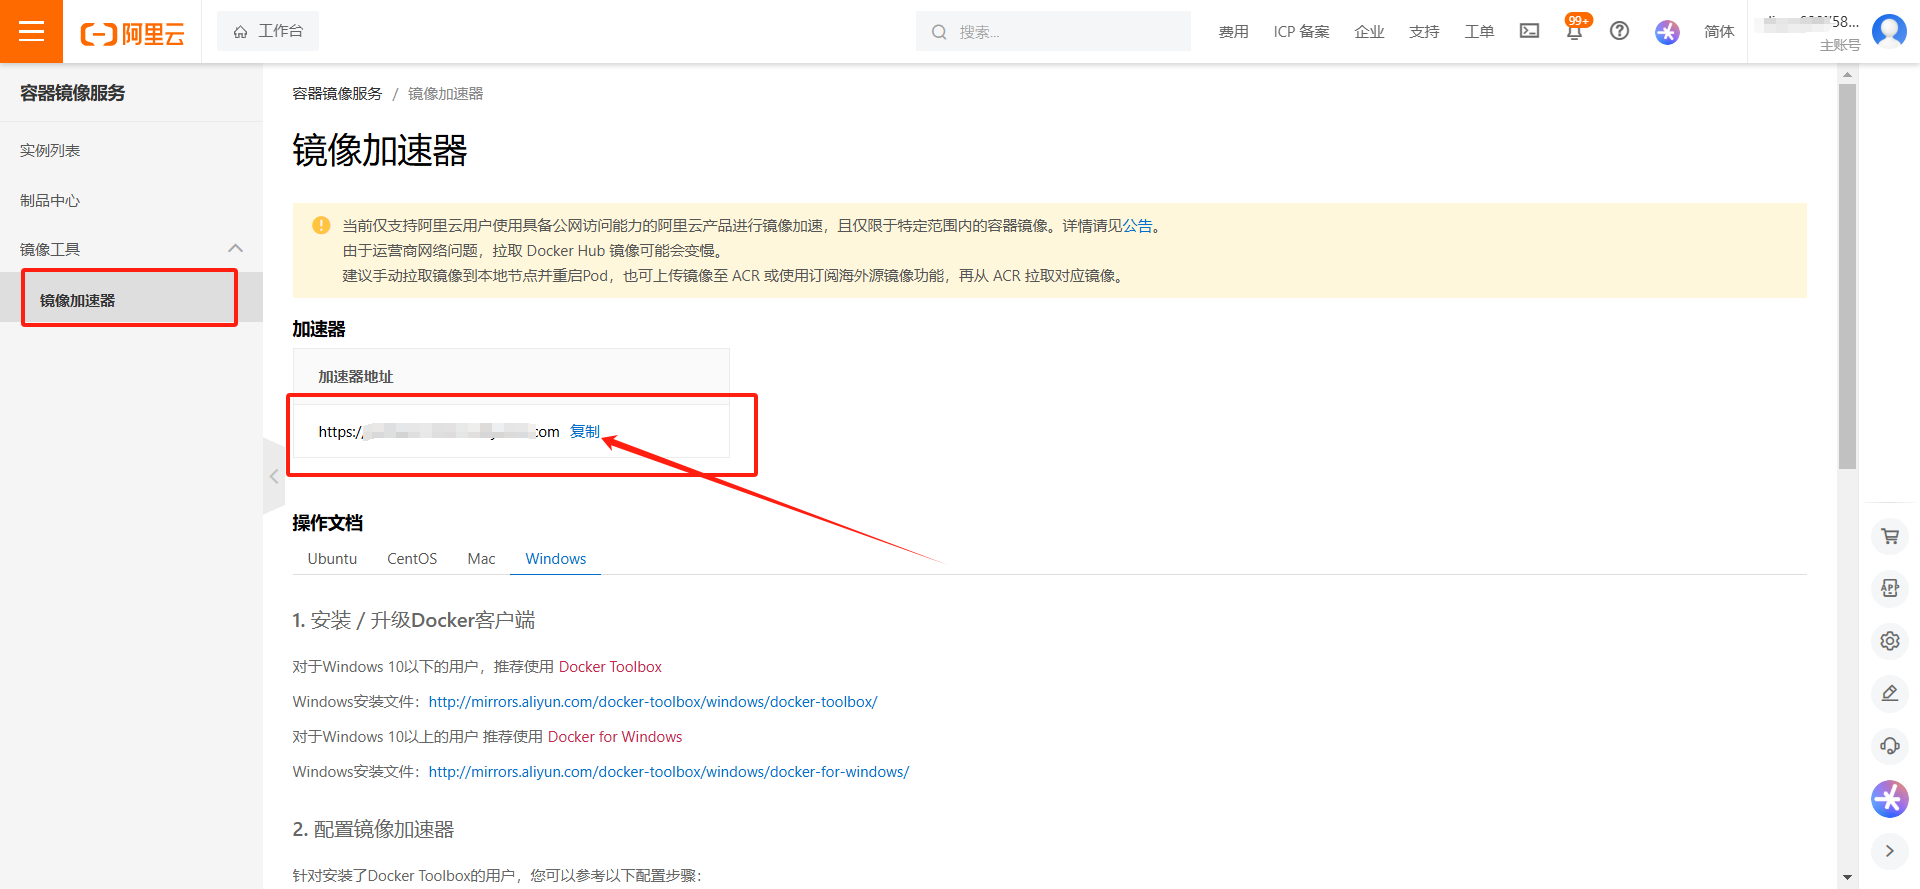Open the docker-for-windows mirror URL

(669, 772)
